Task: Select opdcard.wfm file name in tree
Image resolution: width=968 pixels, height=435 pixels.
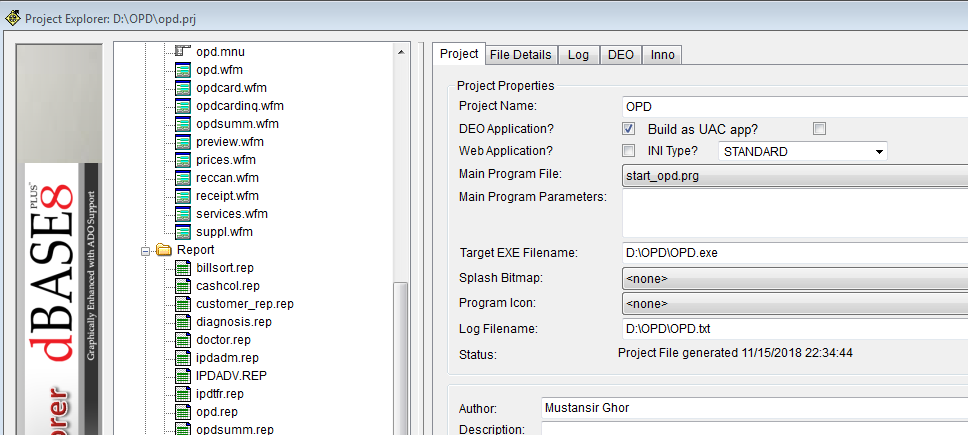Action: [232, 88]
